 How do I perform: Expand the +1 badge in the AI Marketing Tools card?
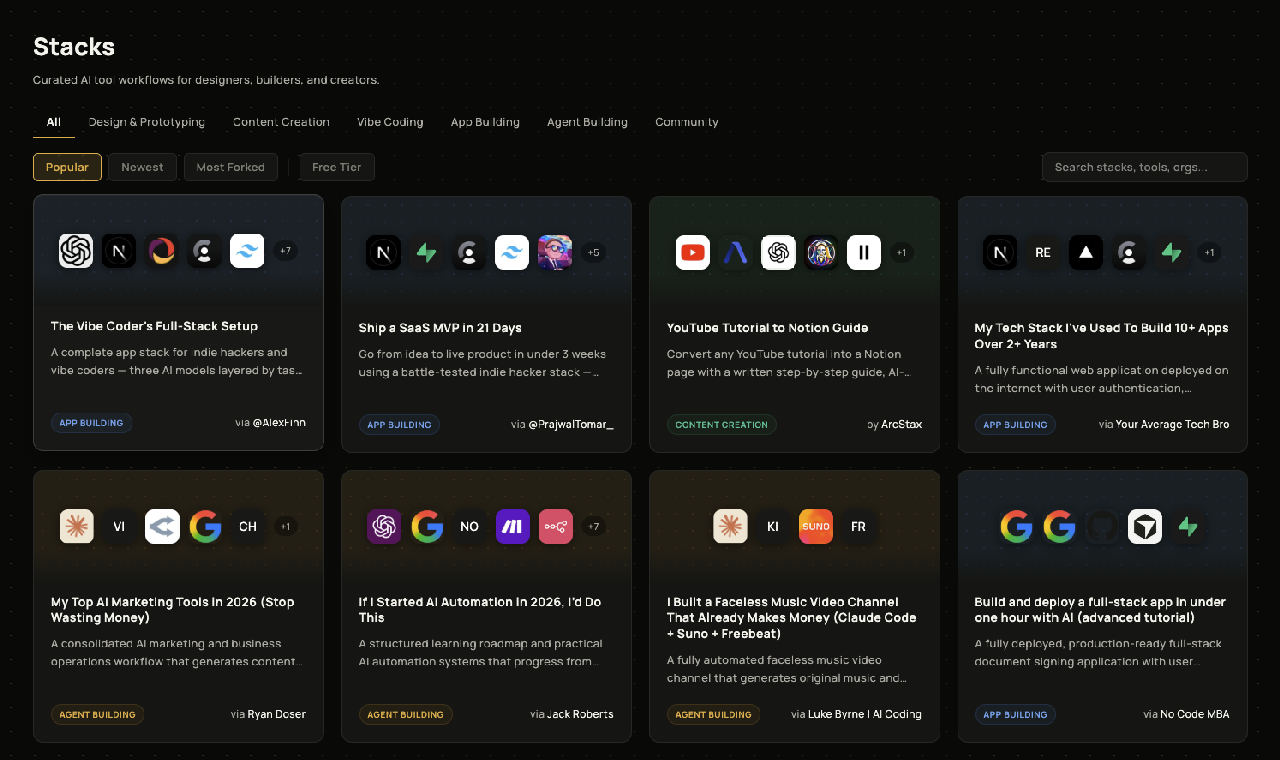285,526
